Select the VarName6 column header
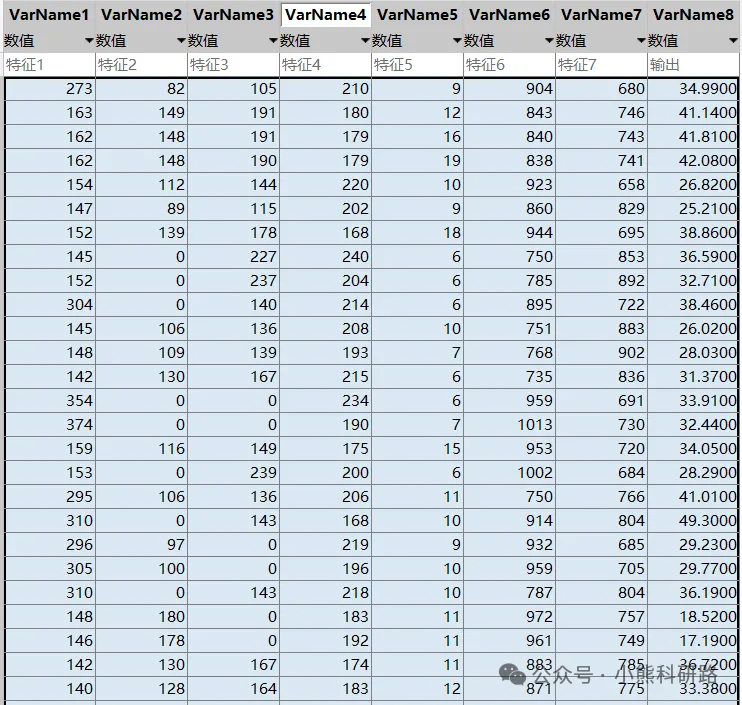 pyautogui.click(x=509, y=15)
